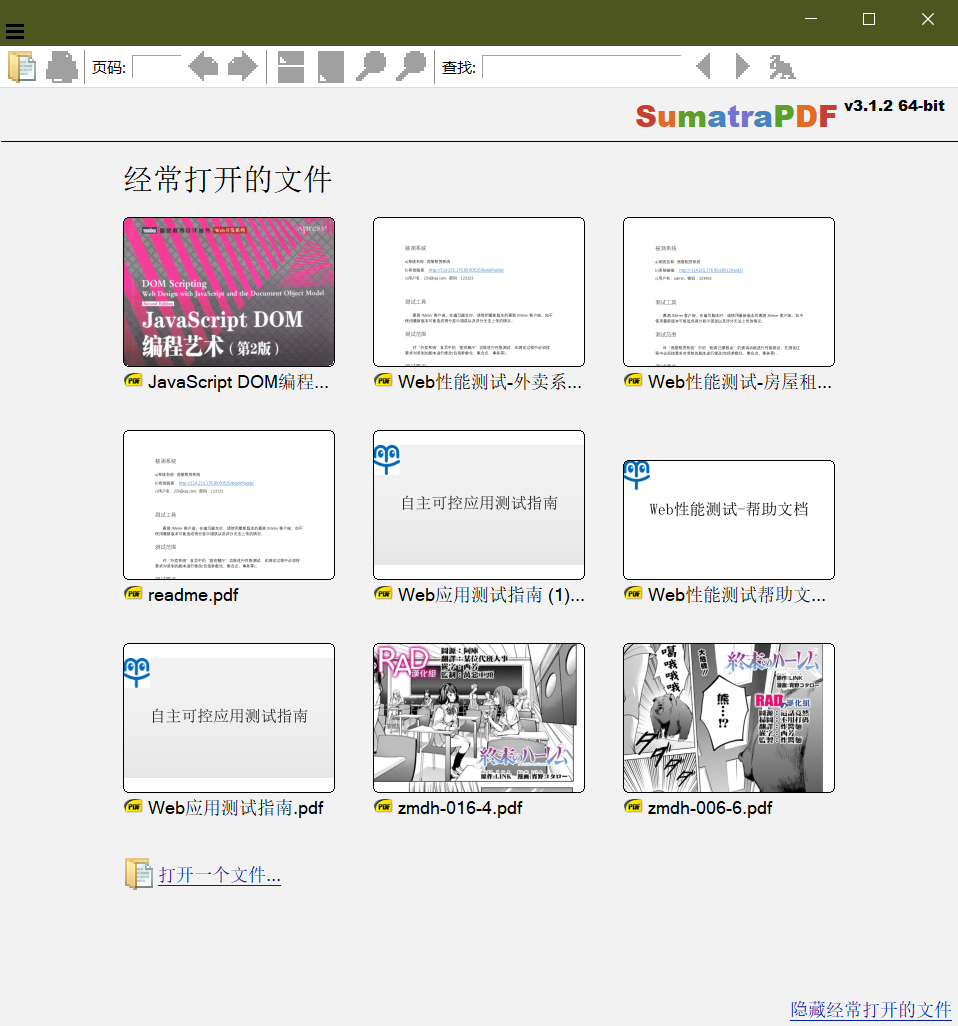This screenshot has width=958, height=1026.
Task: Click the SumatraPDF logo
Action: [x=736, y=116]
